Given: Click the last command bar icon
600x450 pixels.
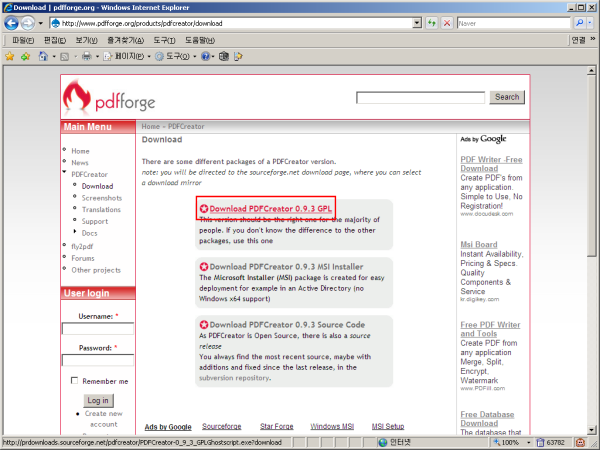Looking at the screenshot, I should coord(238,57).
